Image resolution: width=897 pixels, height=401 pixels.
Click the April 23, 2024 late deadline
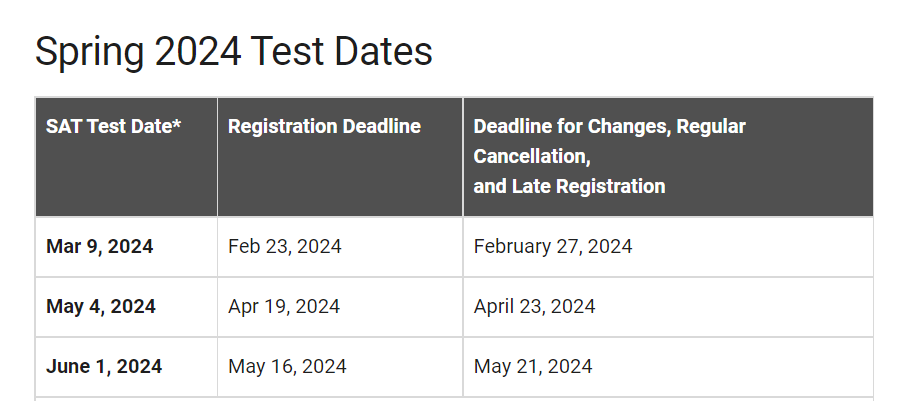534,306
